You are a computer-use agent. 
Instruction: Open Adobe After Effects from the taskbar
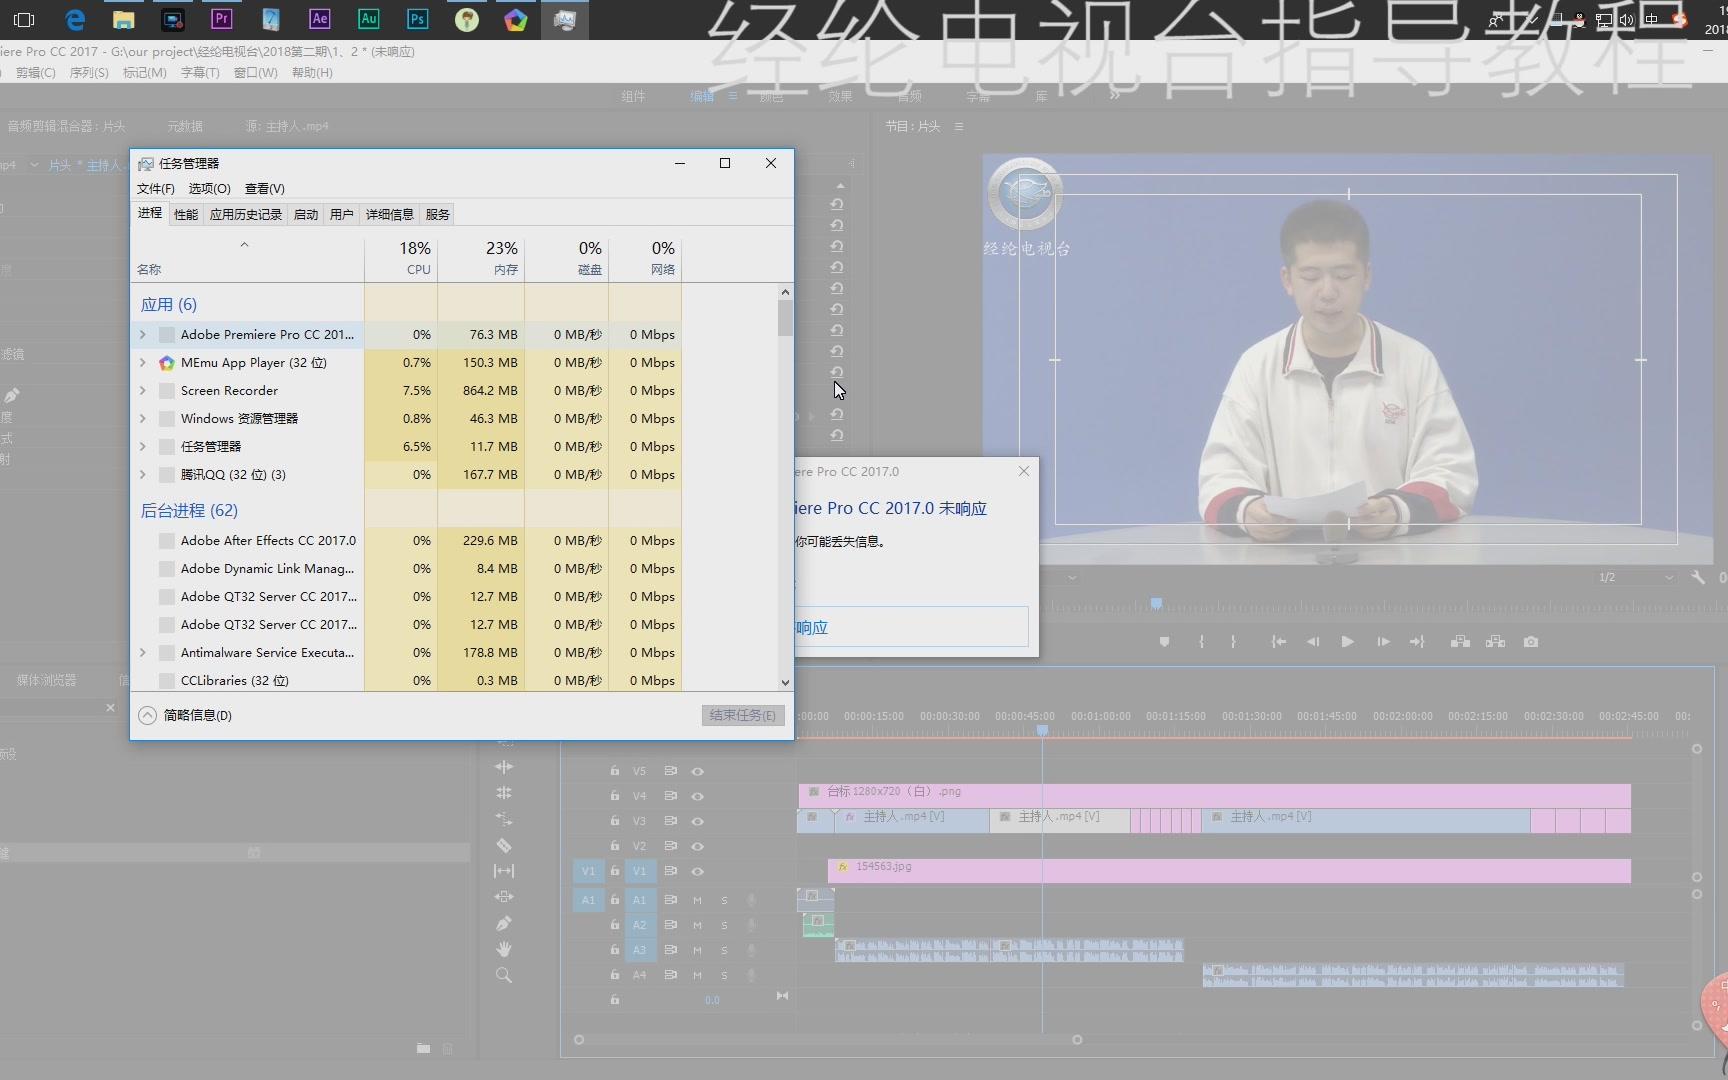(x=320, y=19)
